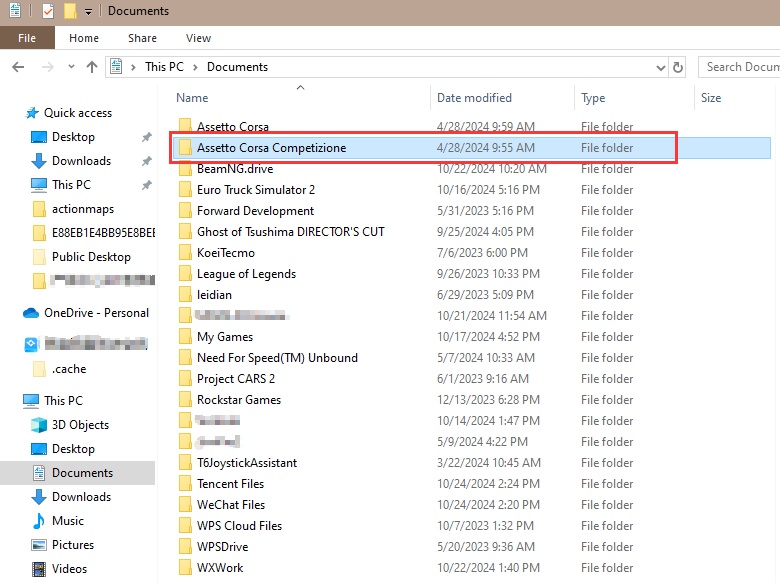
Task: Switch to the View ribbon tab
Action: (198, 38)
